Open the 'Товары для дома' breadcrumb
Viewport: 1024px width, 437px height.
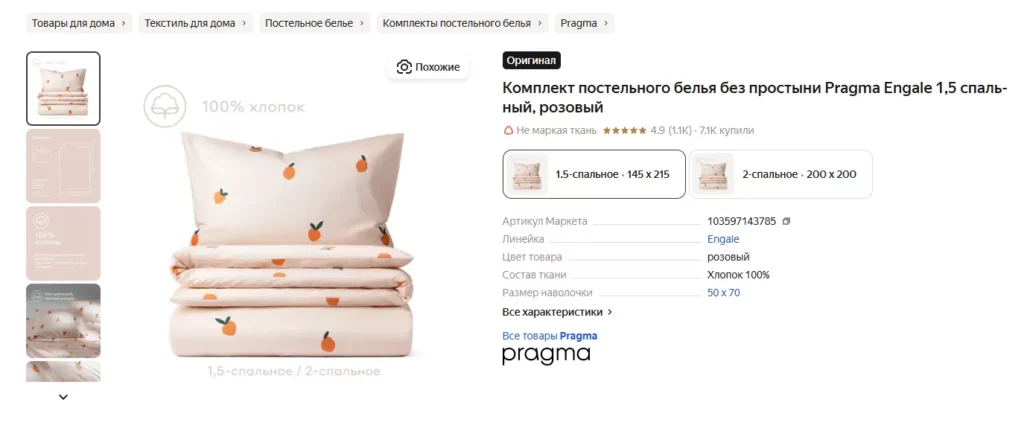[x=79, y=23]
